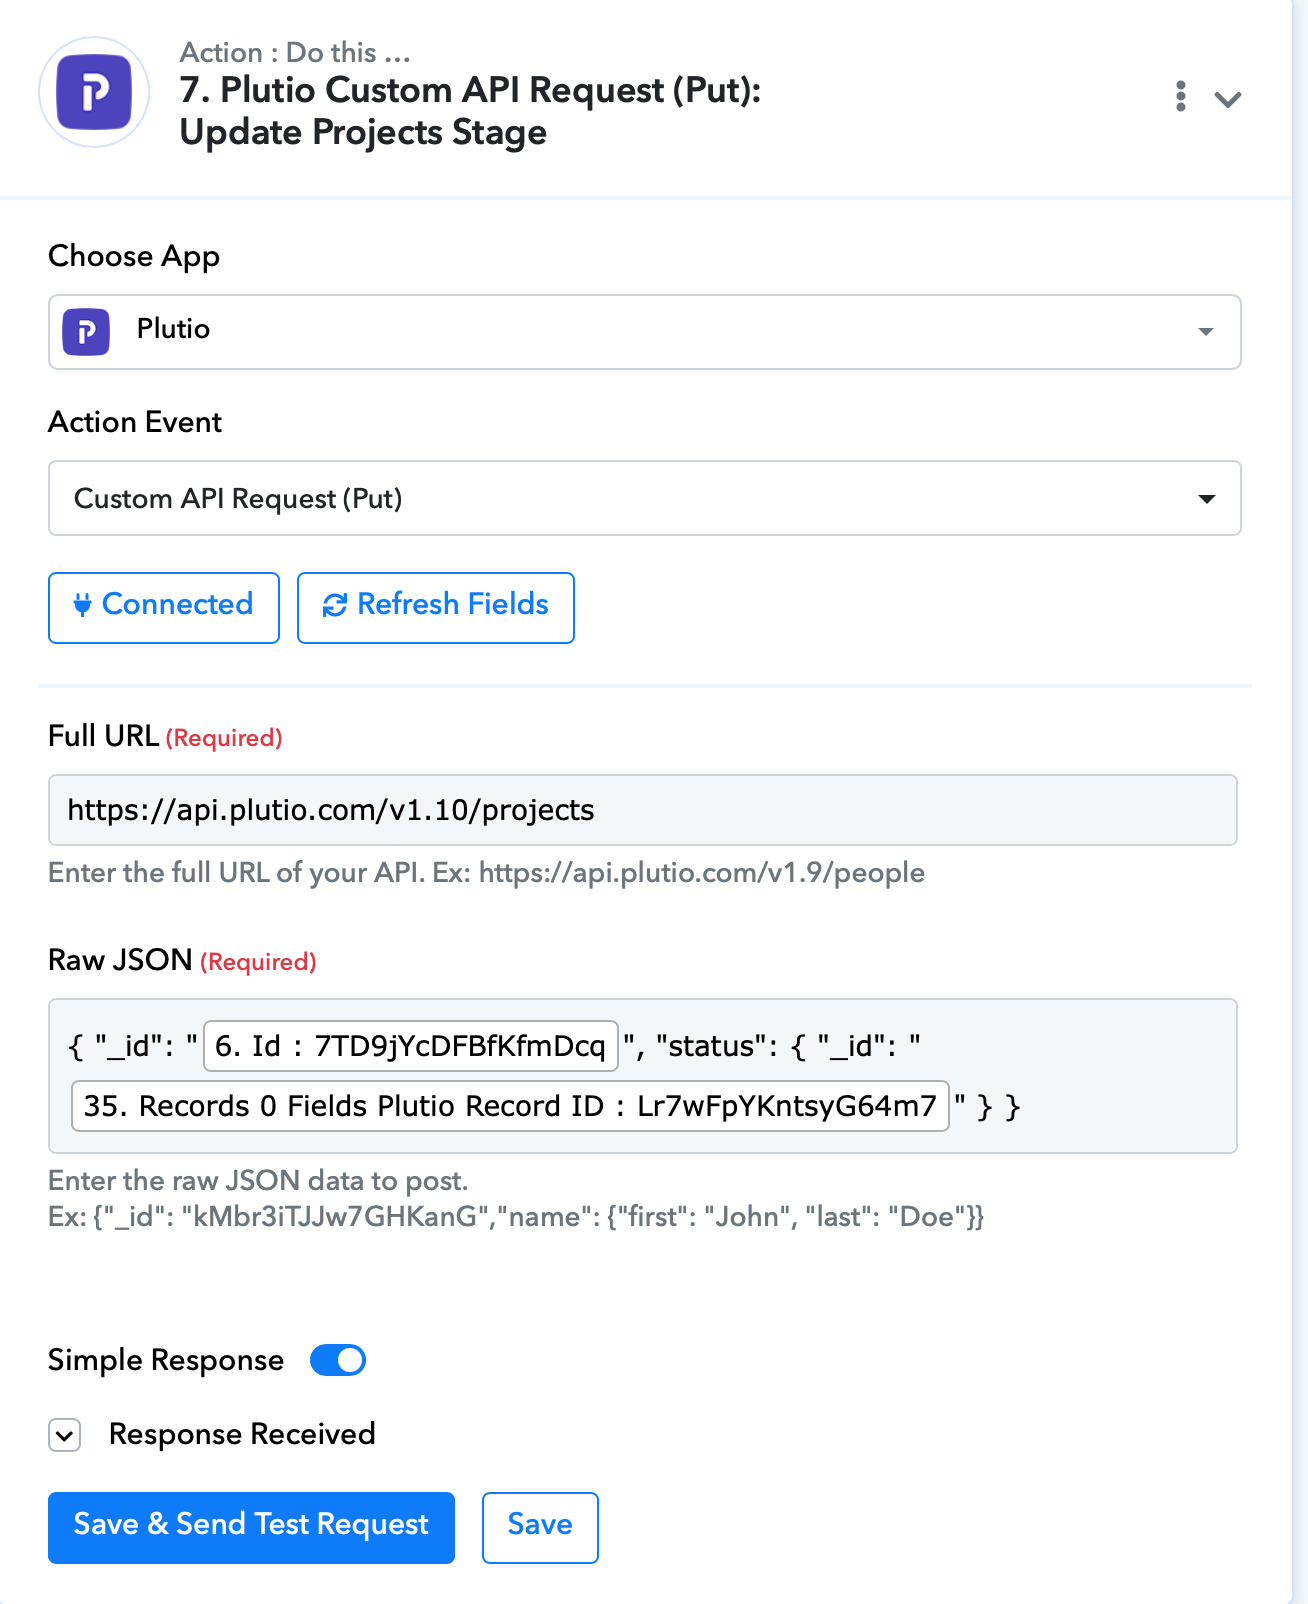
Task: Click the large Plutio app logo in header
Action: (x=94, y=93)
